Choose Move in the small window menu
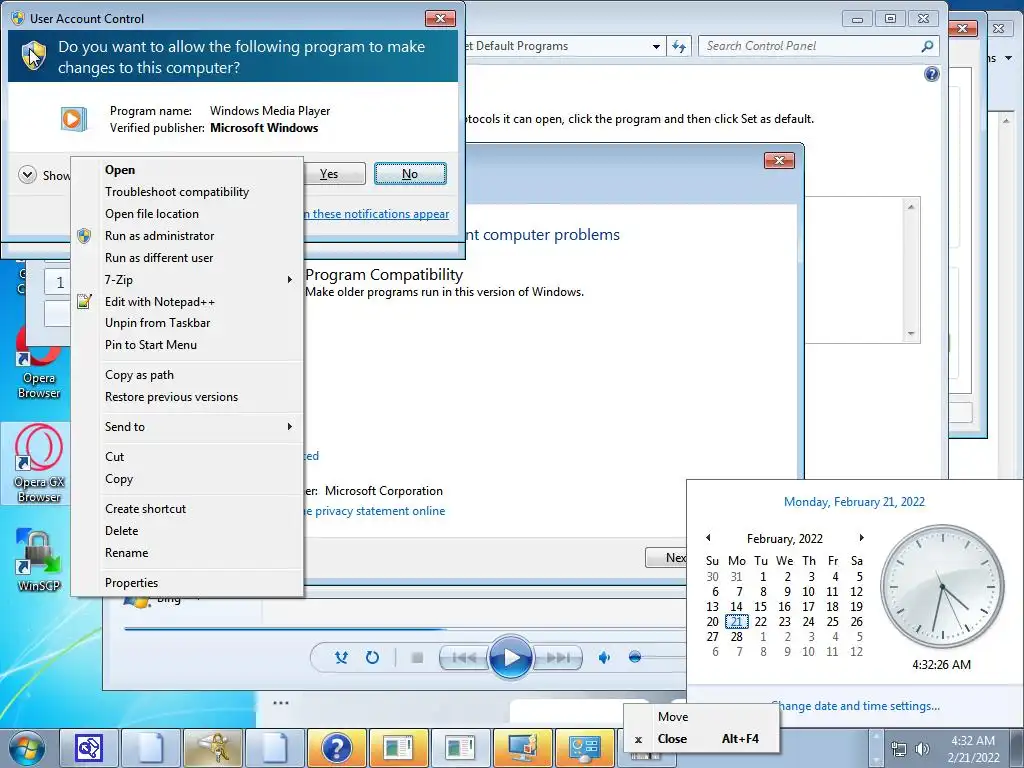1024x768 pixels. click(701, 717)
